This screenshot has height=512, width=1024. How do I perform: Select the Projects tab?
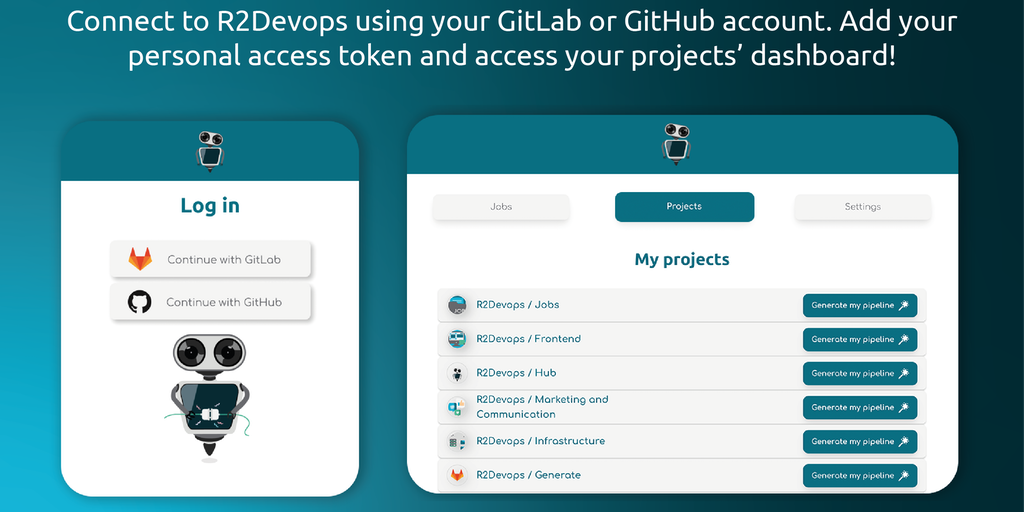click(x=684, y=206)
